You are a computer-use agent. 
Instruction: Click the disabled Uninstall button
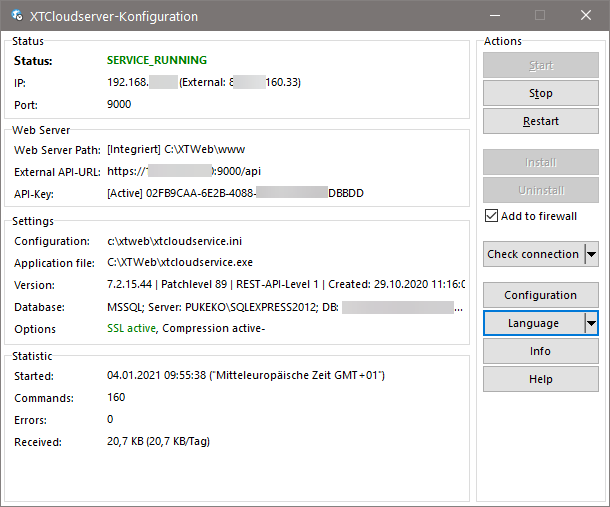click(x=540, y=190)
